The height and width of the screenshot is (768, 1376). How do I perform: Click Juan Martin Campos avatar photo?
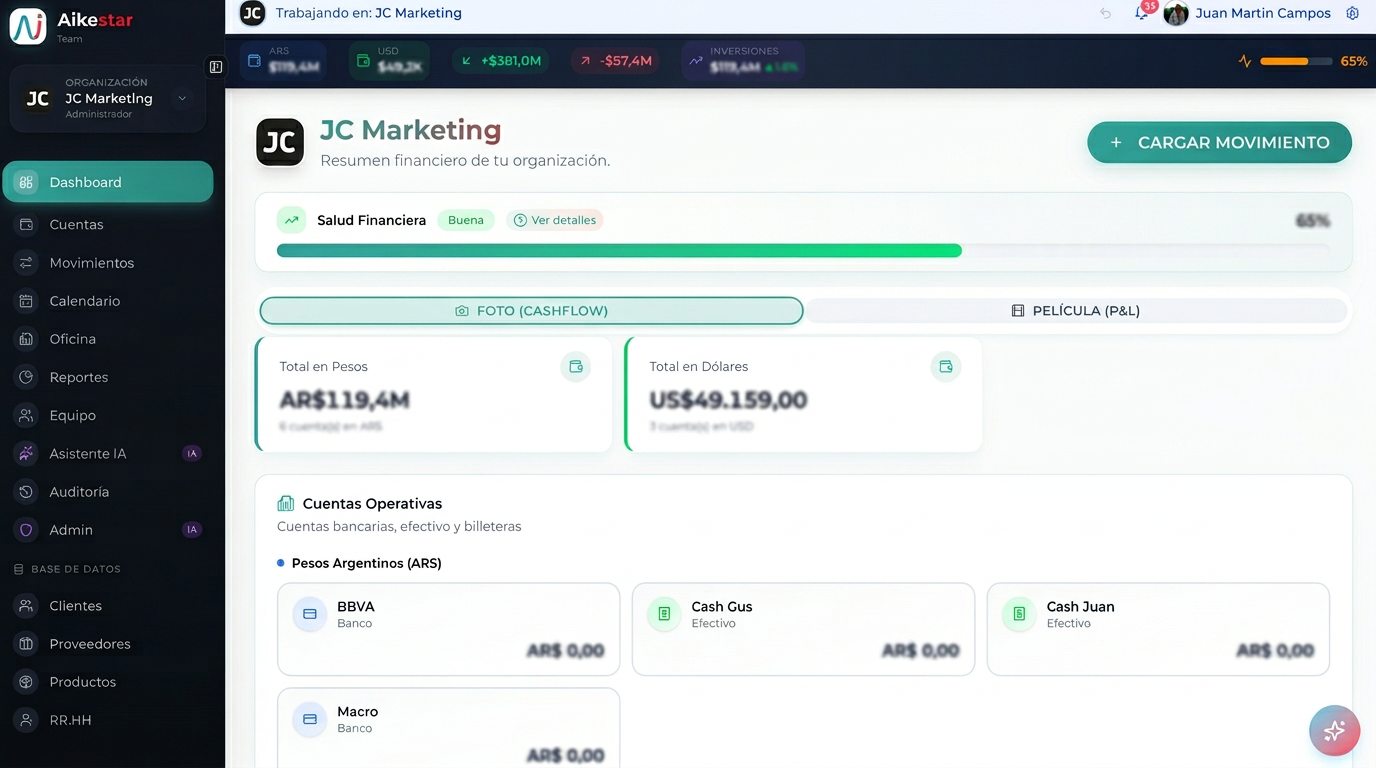click(x=1176, y=13)
